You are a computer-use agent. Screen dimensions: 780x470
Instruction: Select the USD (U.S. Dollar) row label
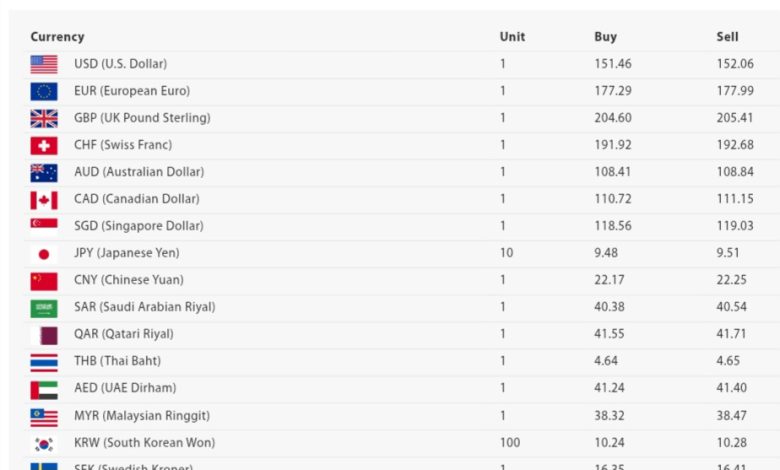point(120,64)
